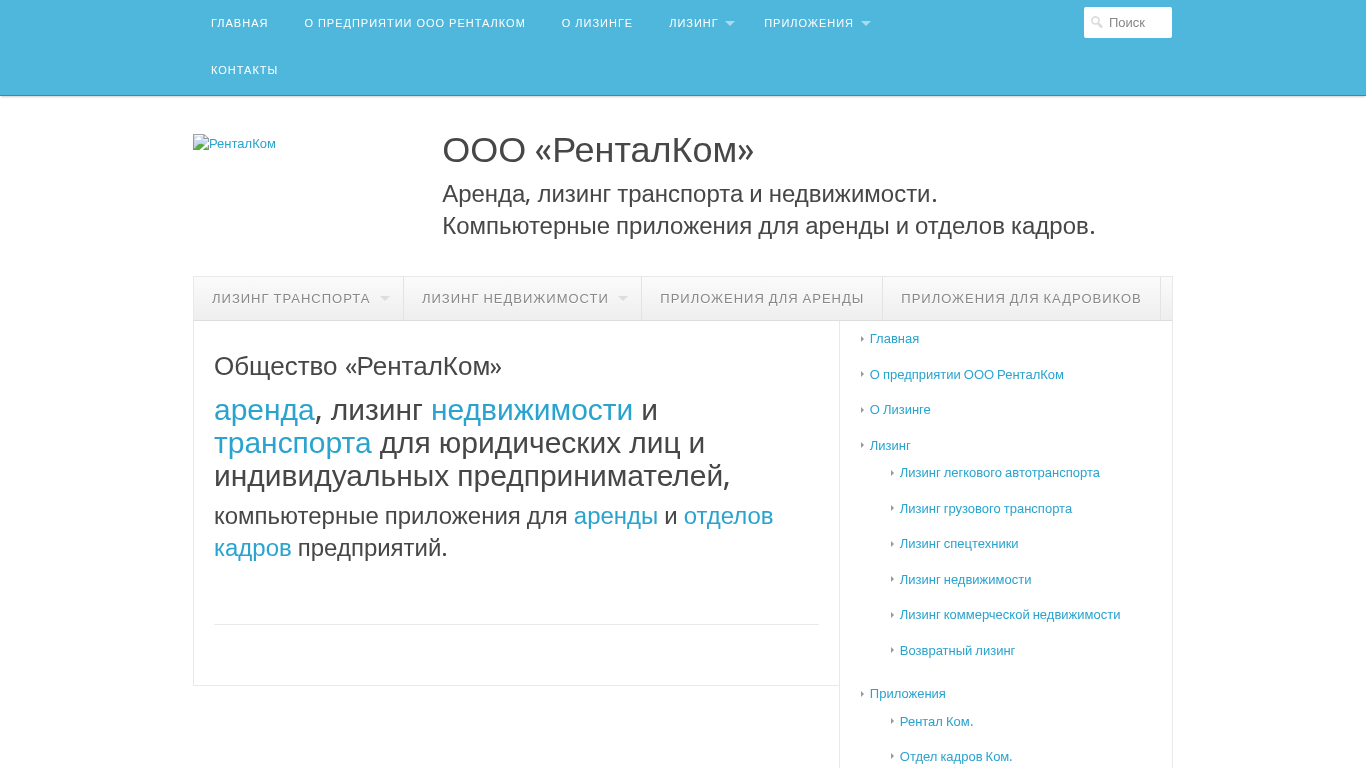Click the аренда link in the heading
The height and width of the screenshot is (768, 1366).
click(x=264, y=410)
